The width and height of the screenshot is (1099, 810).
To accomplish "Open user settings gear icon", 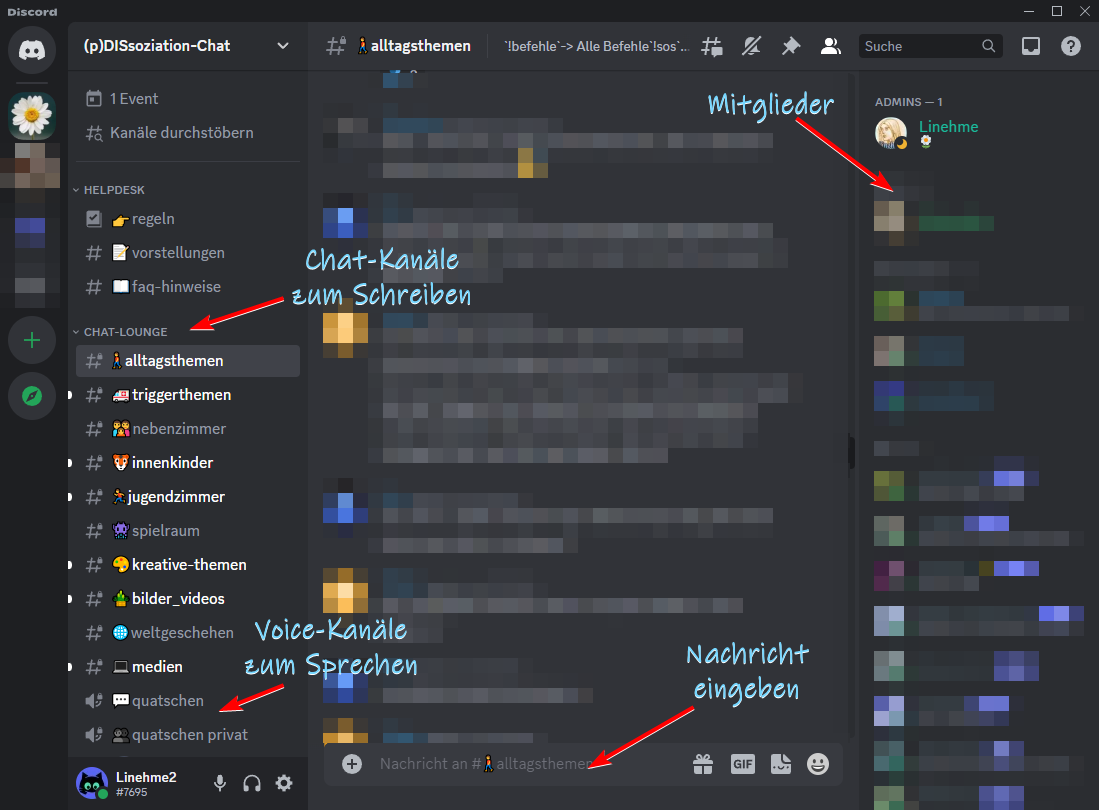I will tap(284, 783).
